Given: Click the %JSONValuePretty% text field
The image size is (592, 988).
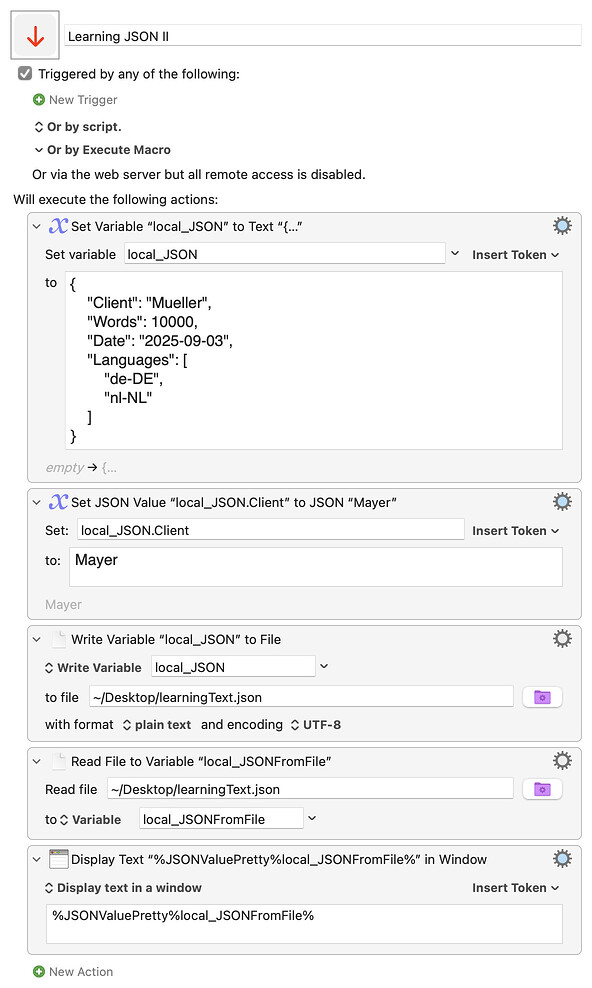Looking at the screenshot, I should coord(304,924).
